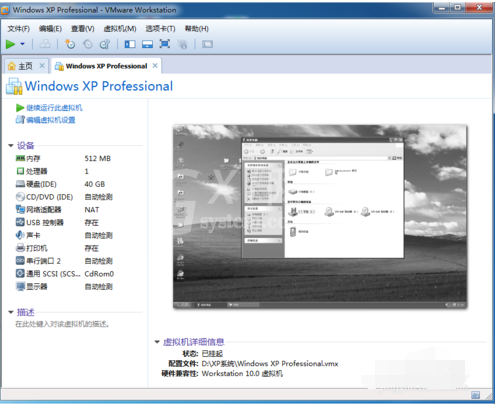Select the 硬盘(IDE) device row

coord(64,184)
